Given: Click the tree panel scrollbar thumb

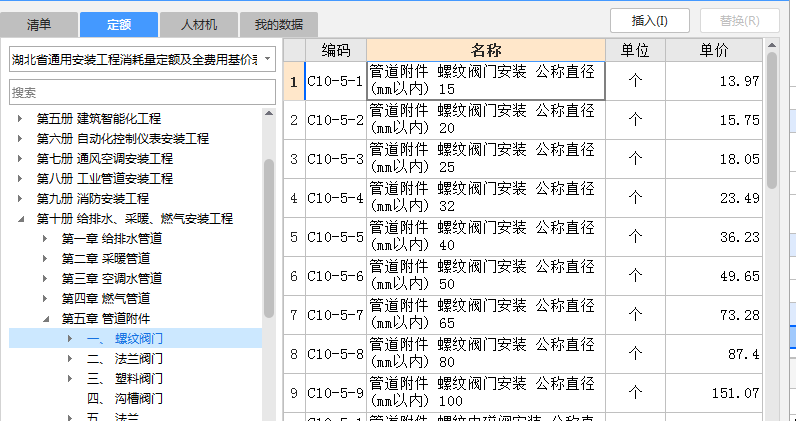Looking at the screenshot, I should 269,238.
